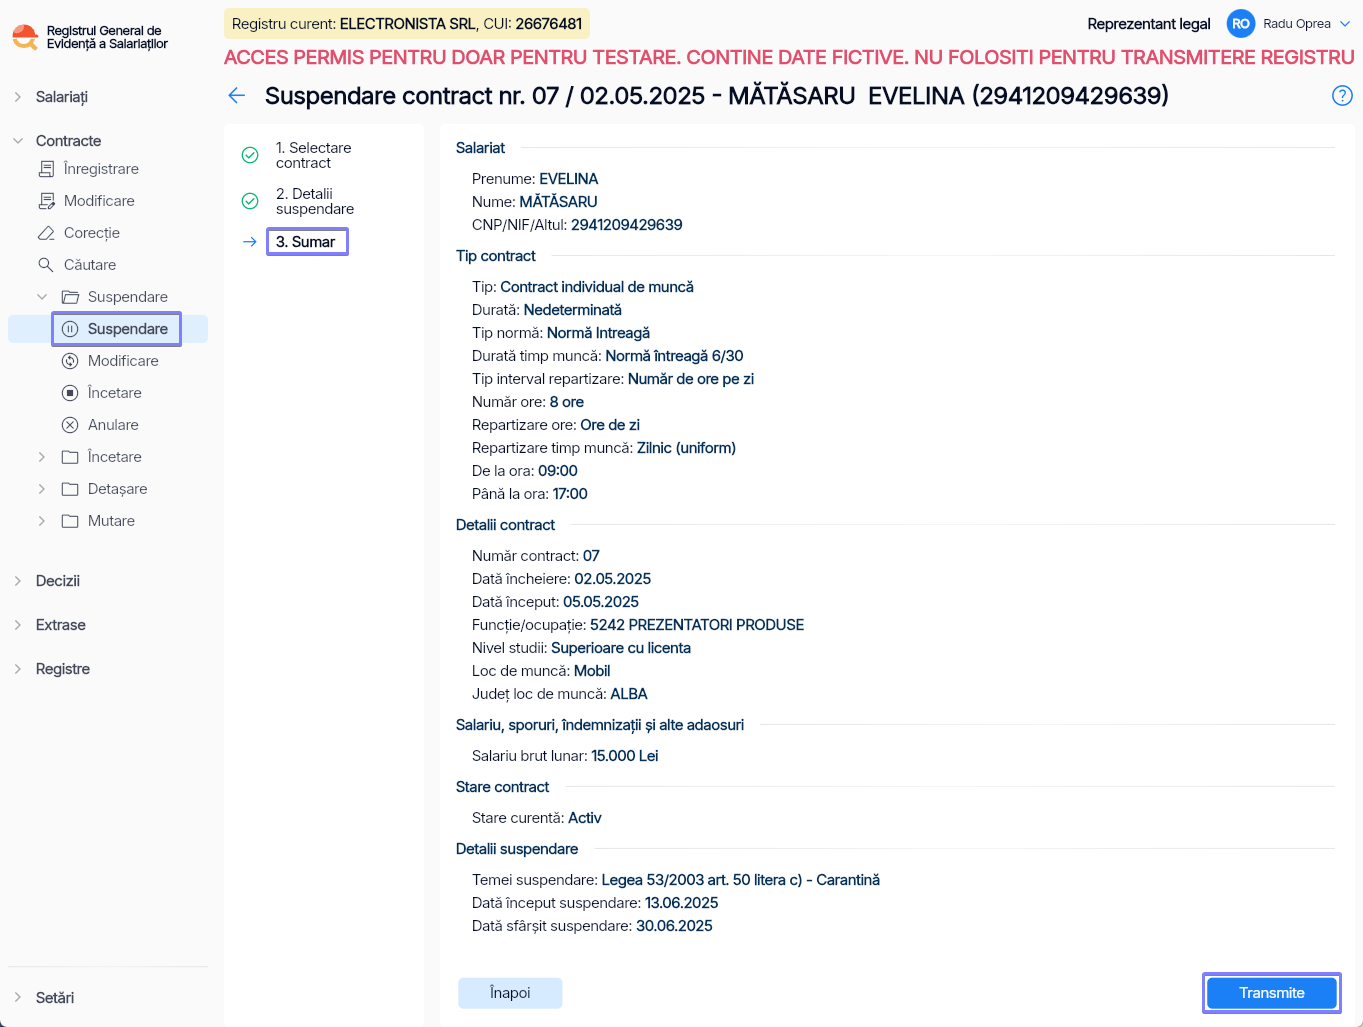Viewport: 1363px width, 1027px height.
Task: Click the Înapoi button
Action: tap(510, 993)
